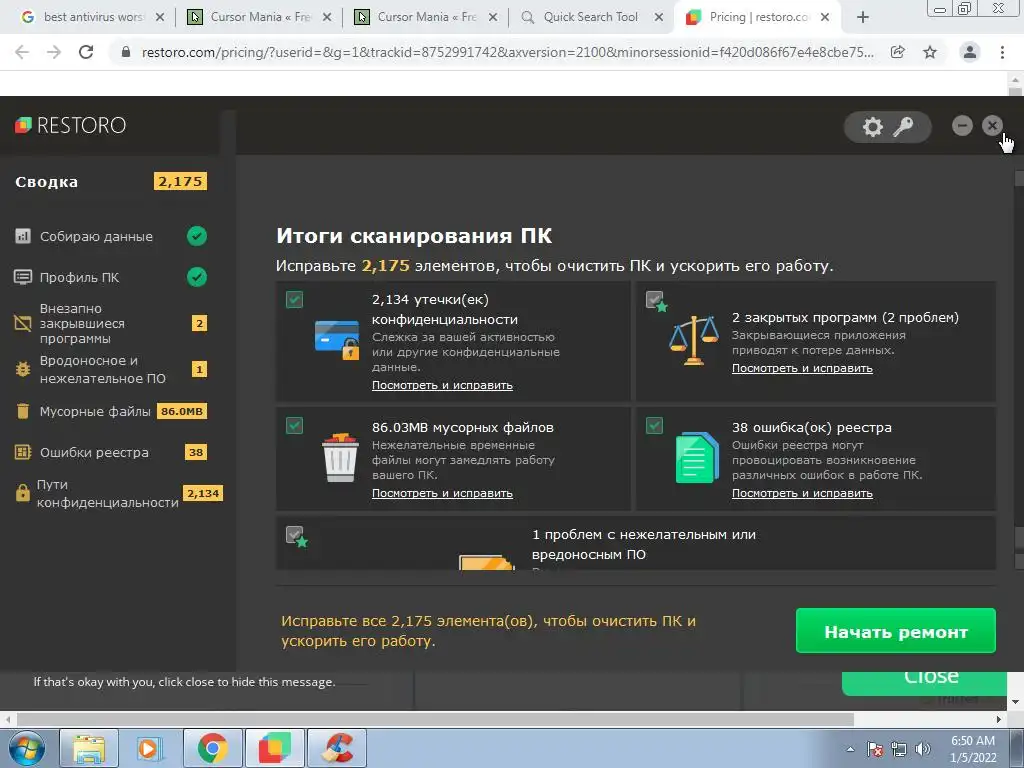Image resolution: width=1024 pixels, height=768 pixels.
Task: Open Restoro taskbar icon
Action: pyautogui.click(x=275, y=748)
